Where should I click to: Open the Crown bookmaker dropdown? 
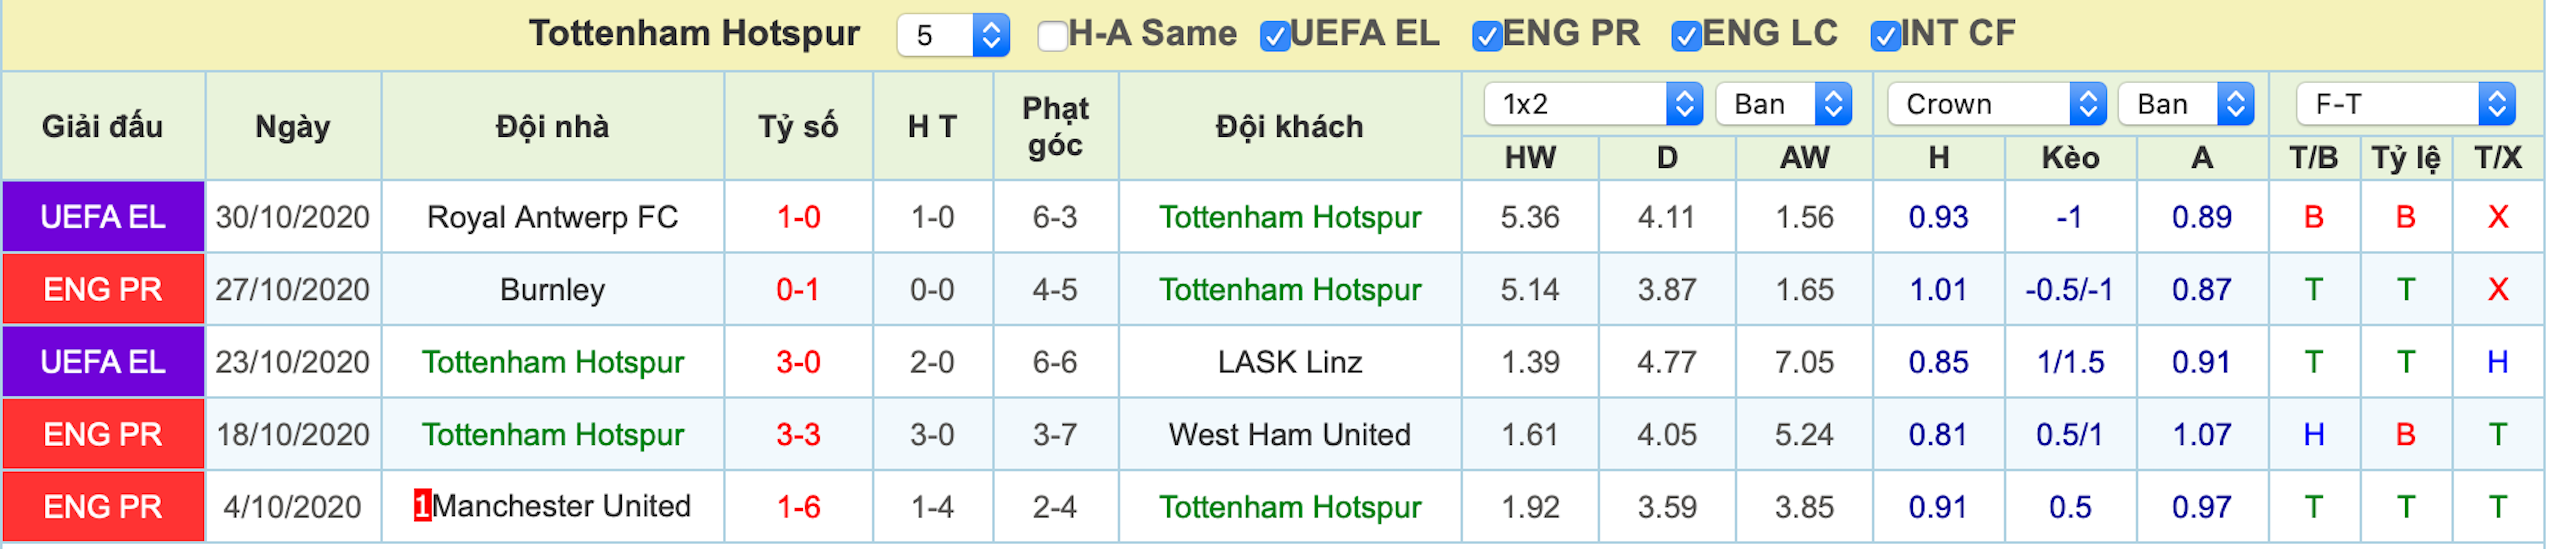click(x=1996, y=104)
